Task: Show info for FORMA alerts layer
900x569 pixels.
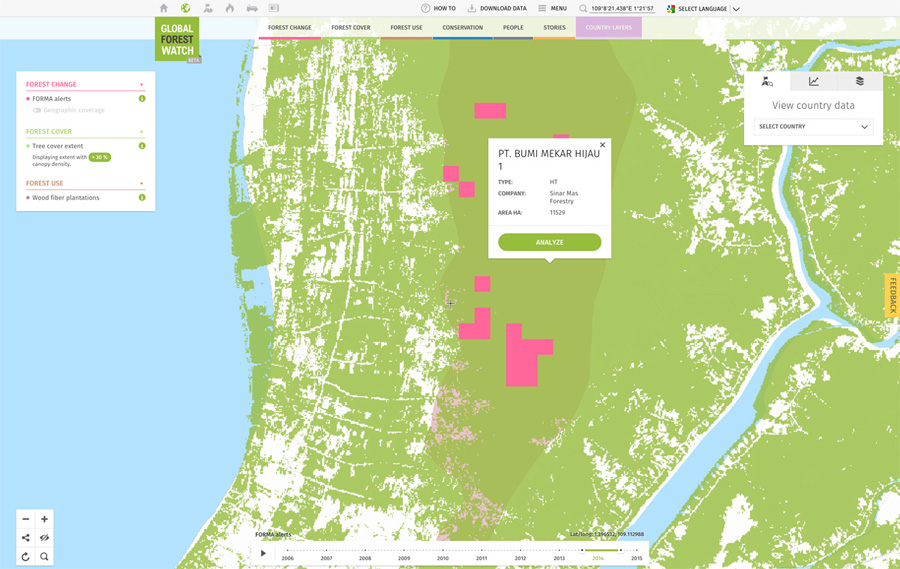Action: (142, 99)
